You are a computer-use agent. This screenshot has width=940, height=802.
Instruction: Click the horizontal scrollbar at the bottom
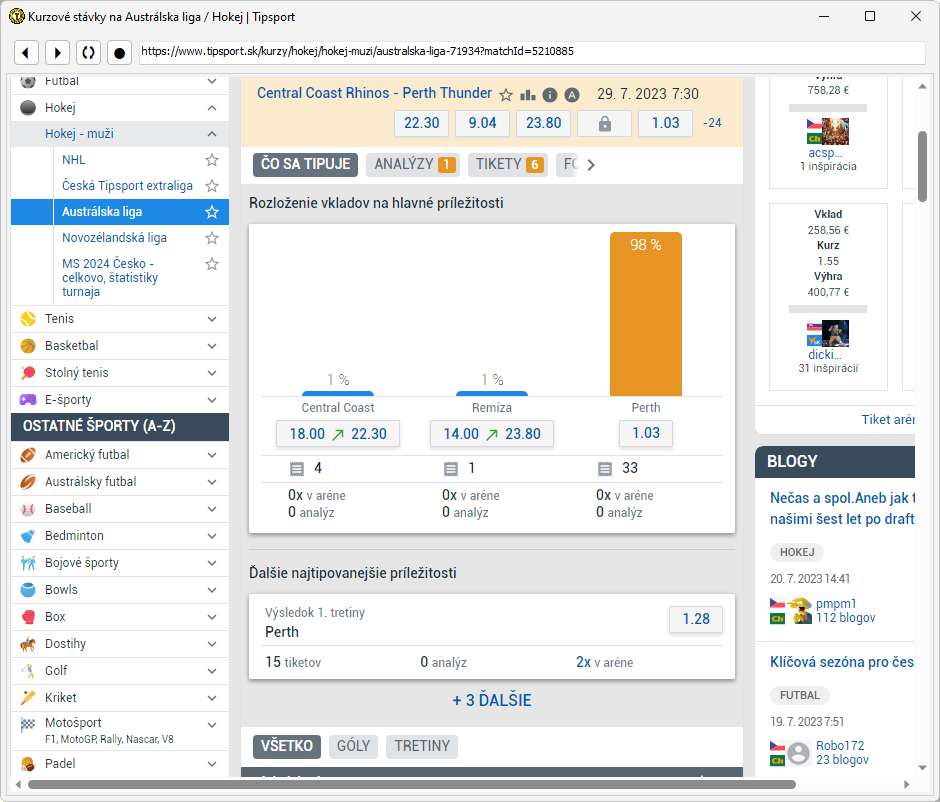[411, 785]
